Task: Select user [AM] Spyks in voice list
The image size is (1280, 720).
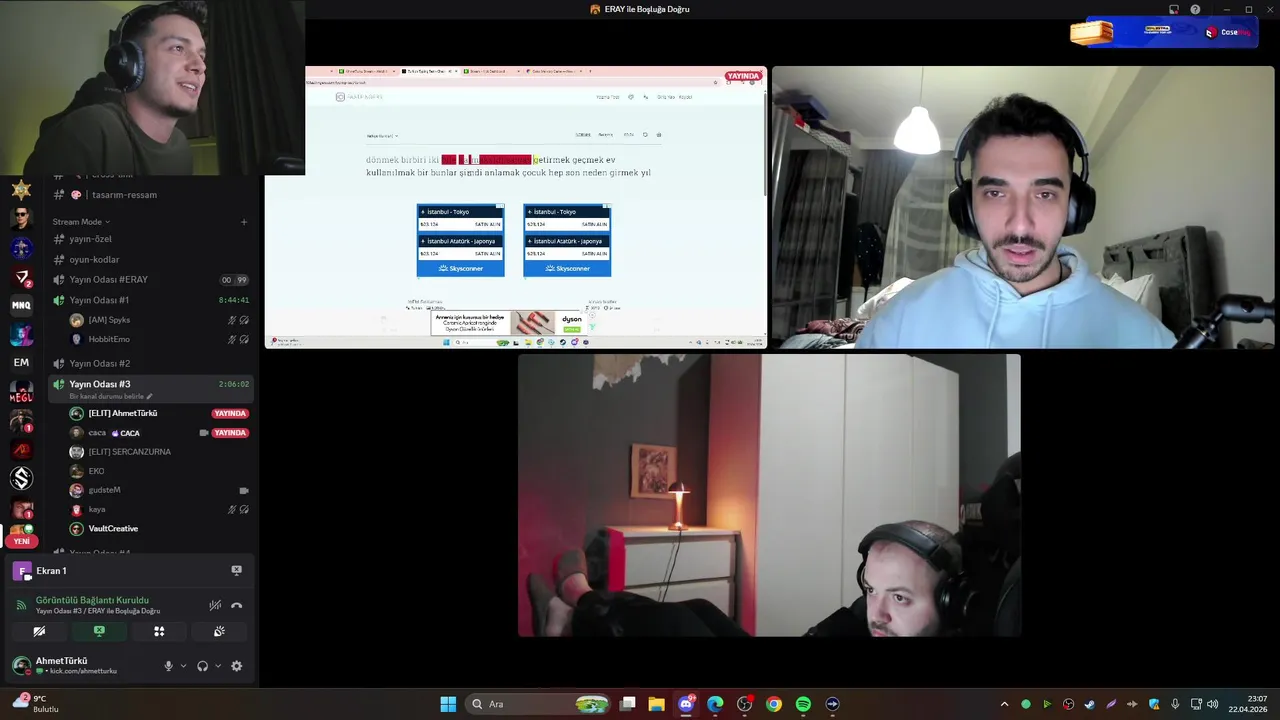Action: pyautogui.click(x=158, y=320)
